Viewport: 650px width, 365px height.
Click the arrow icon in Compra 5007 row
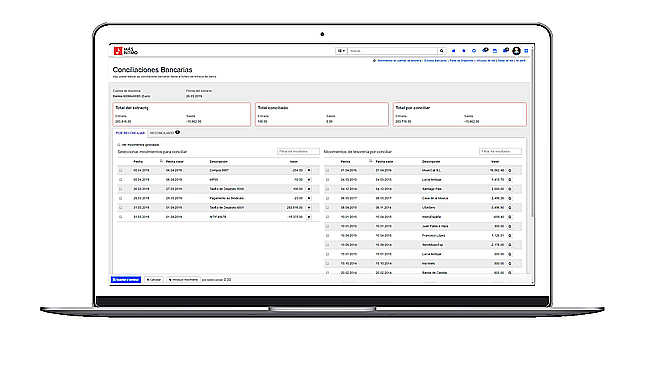pyautogui.click(x=308, y=170)
